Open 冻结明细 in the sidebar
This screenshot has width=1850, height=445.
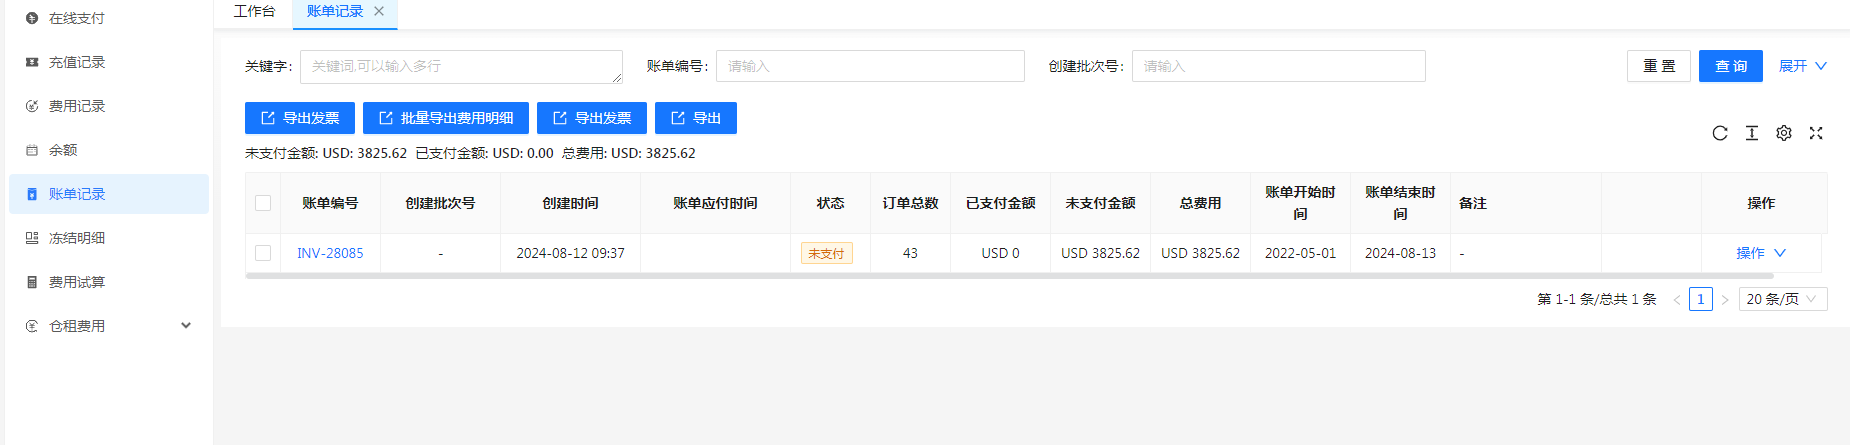77,238
